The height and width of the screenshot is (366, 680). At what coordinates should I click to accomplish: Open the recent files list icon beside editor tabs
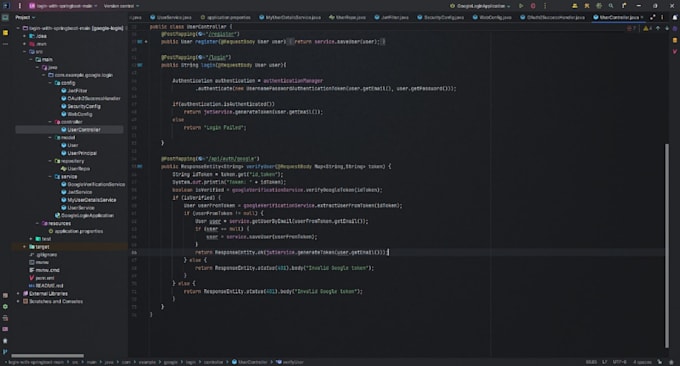tap(662, 17)
